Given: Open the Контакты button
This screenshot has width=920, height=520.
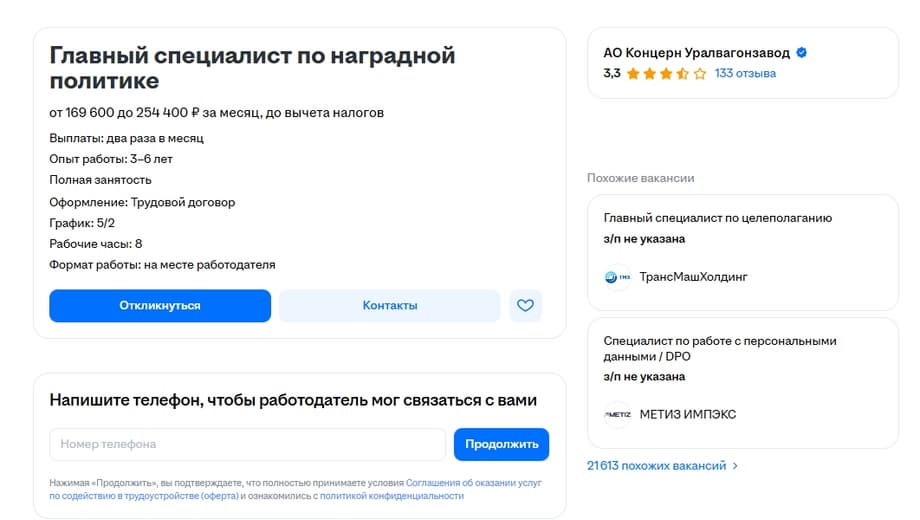Looking at the screenshot, I should (x=389, y=306).
